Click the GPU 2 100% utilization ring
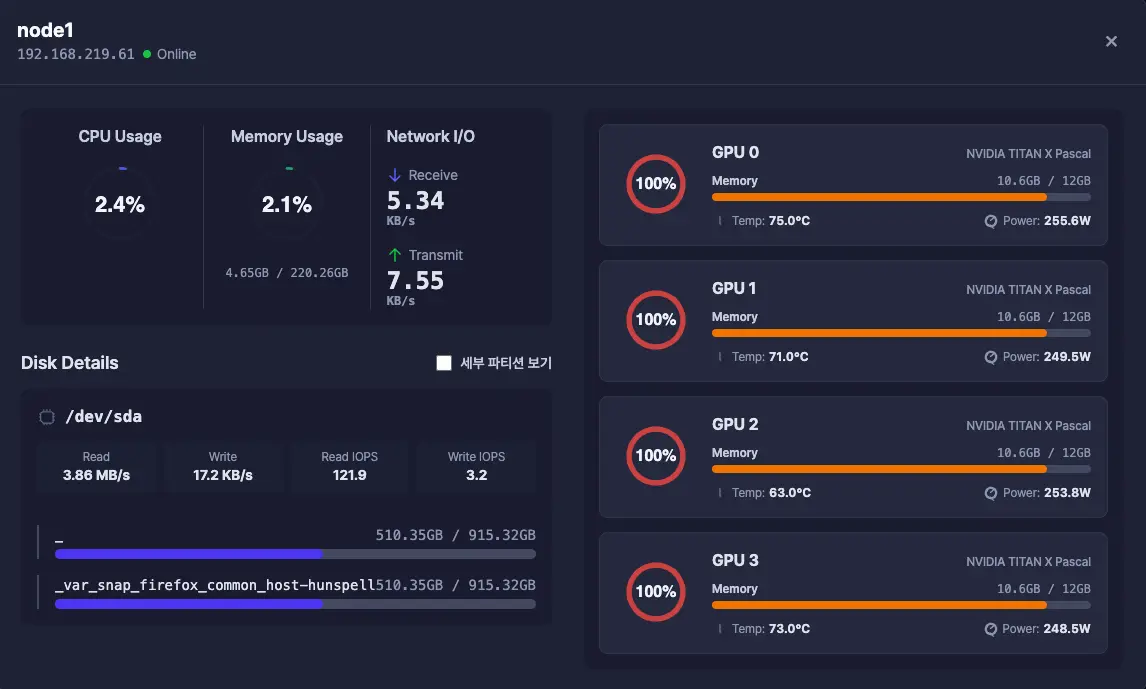 point(655,455)
